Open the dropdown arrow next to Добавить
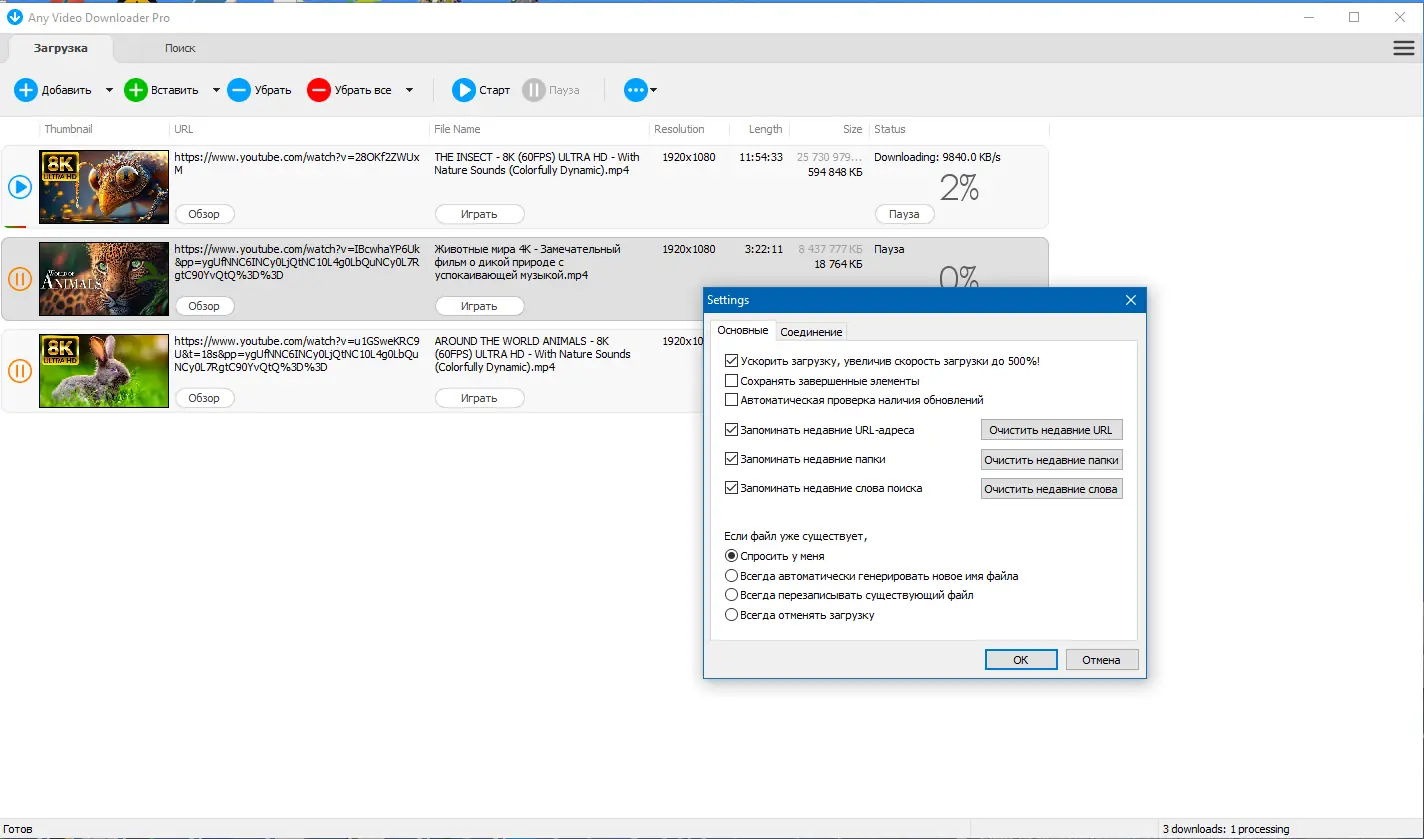1424x839 pixels. point(109,90)
